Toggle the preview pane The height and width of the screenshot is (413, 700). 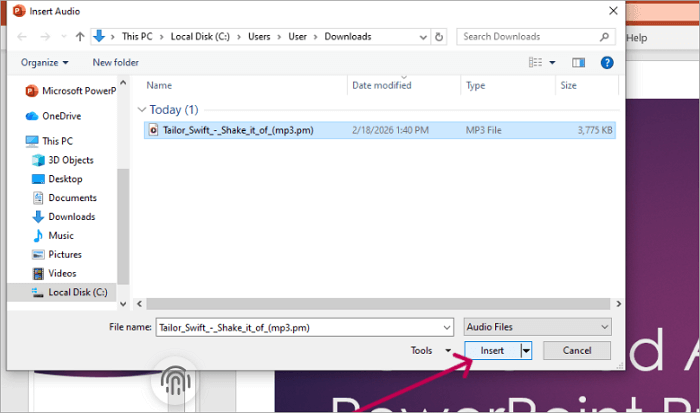[x=579, y=63]
